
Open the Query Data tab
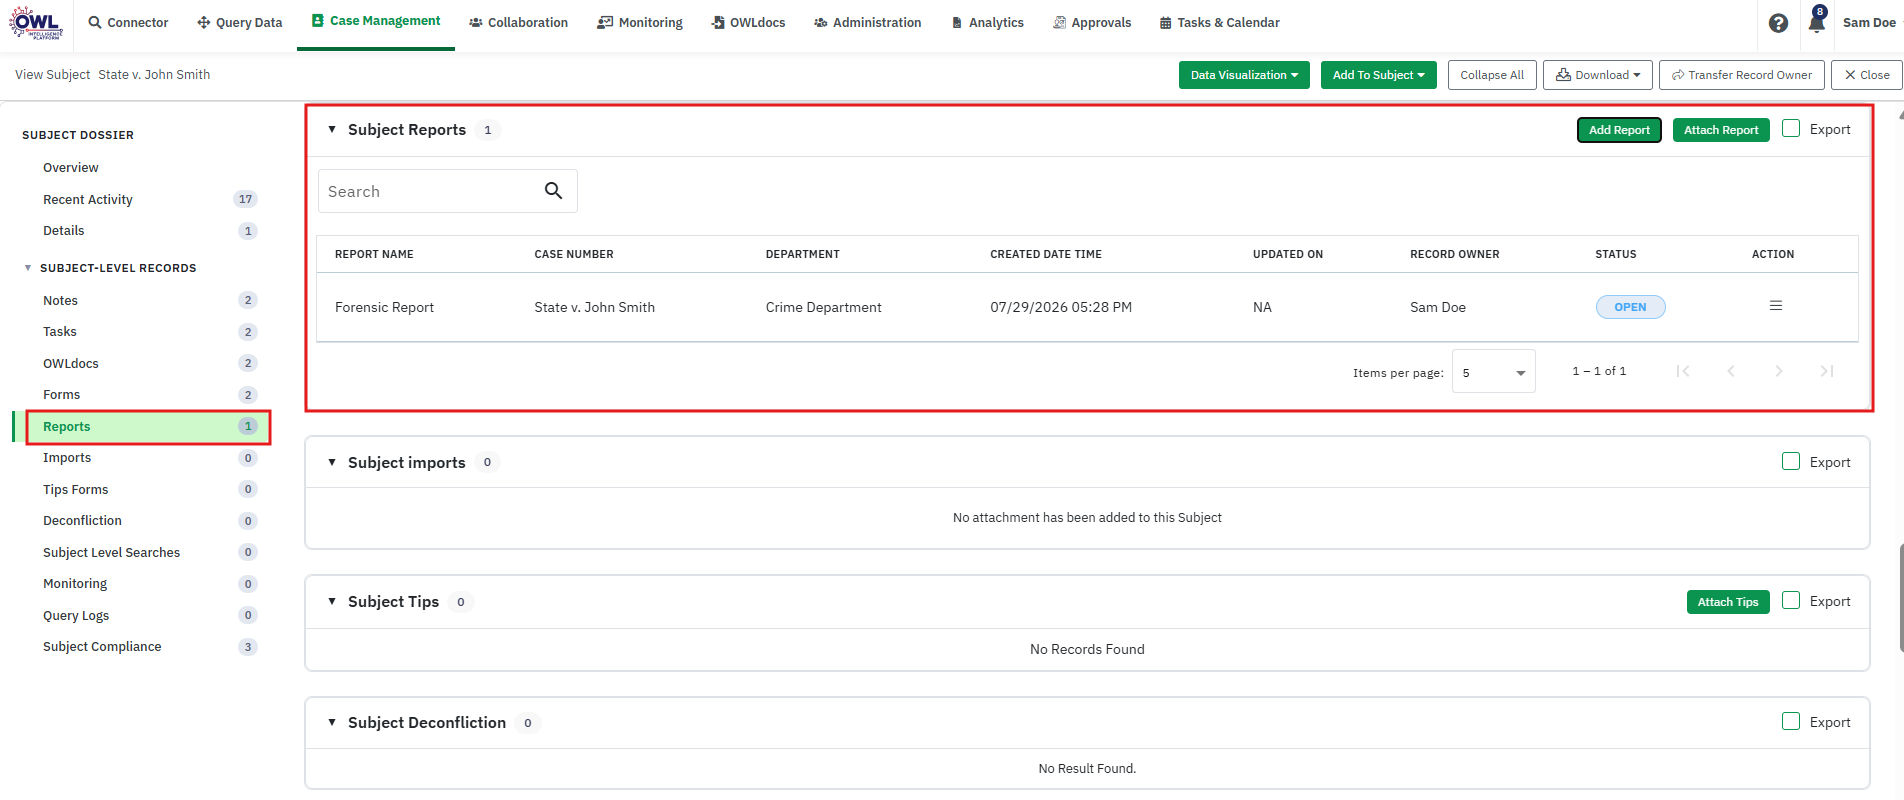pos(240,22)
